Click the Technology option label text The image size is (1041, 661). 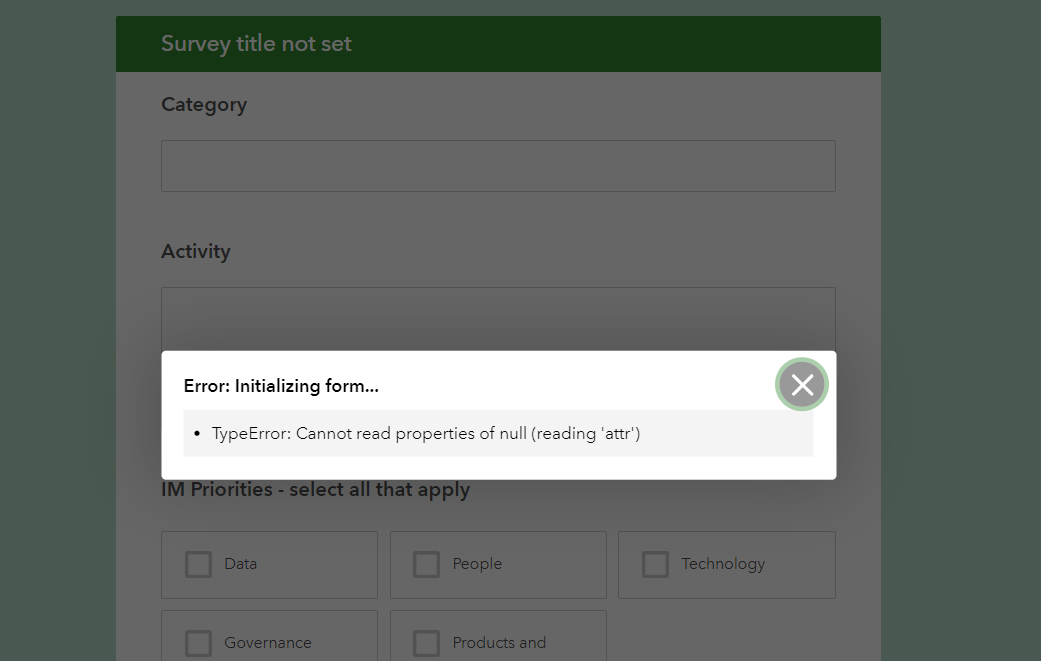click(x=723, y=564)
